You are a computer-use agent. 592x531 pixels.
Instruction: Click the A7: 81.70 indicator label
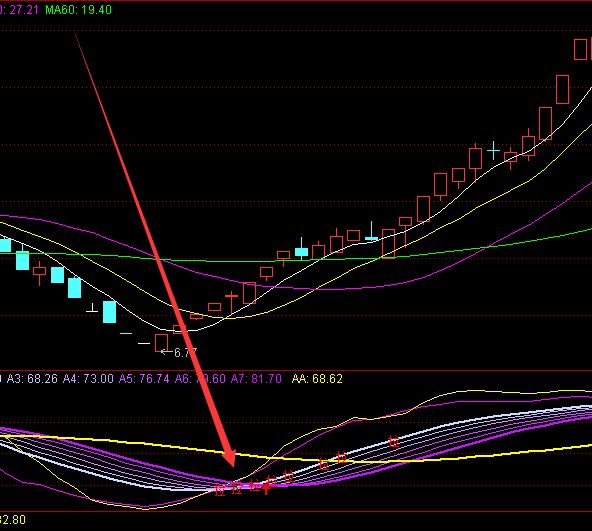point(256,378)
